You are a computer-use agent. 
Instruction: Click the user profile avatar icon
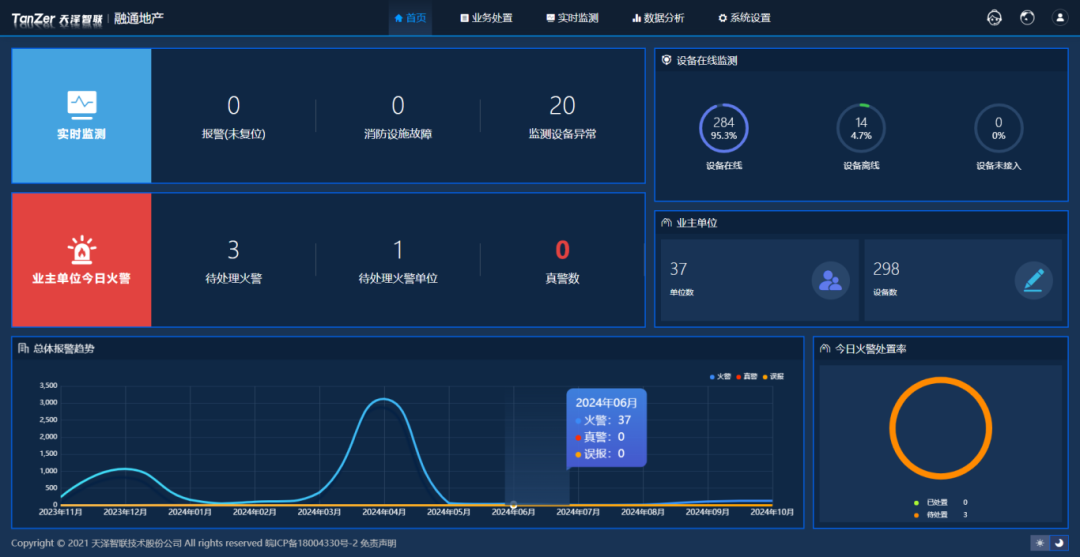(x=1060, y=18)
